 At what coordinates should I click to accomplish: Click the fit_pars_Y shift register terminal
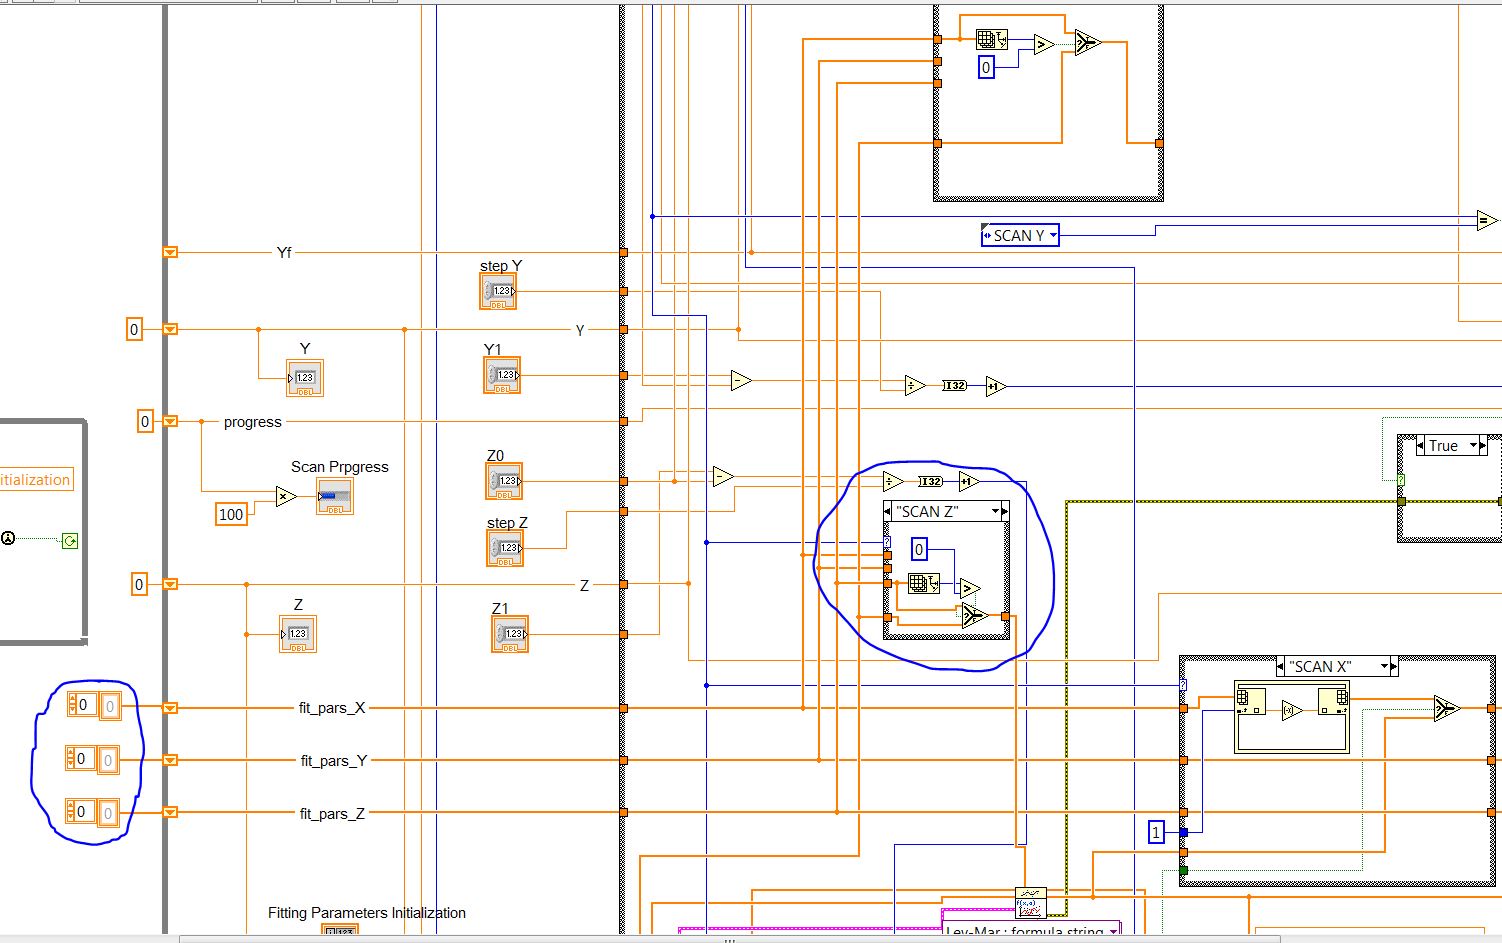(x=170, y=760)
